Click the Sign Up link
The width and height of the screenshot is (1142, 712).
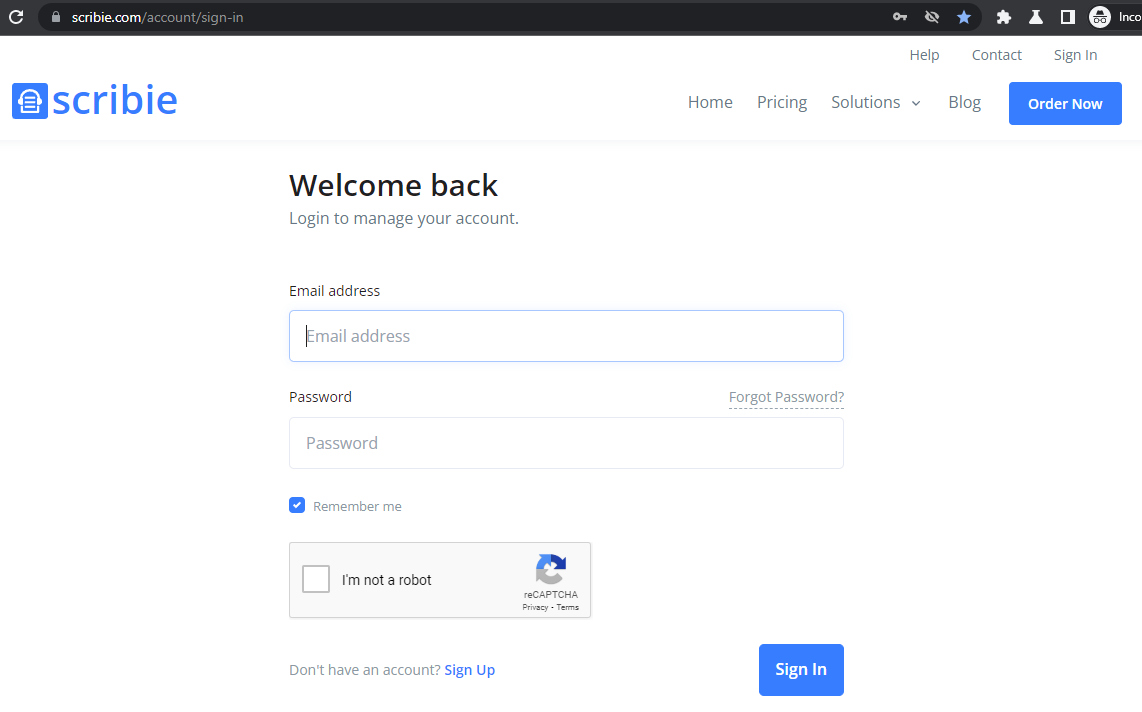(x=470, y=670)
